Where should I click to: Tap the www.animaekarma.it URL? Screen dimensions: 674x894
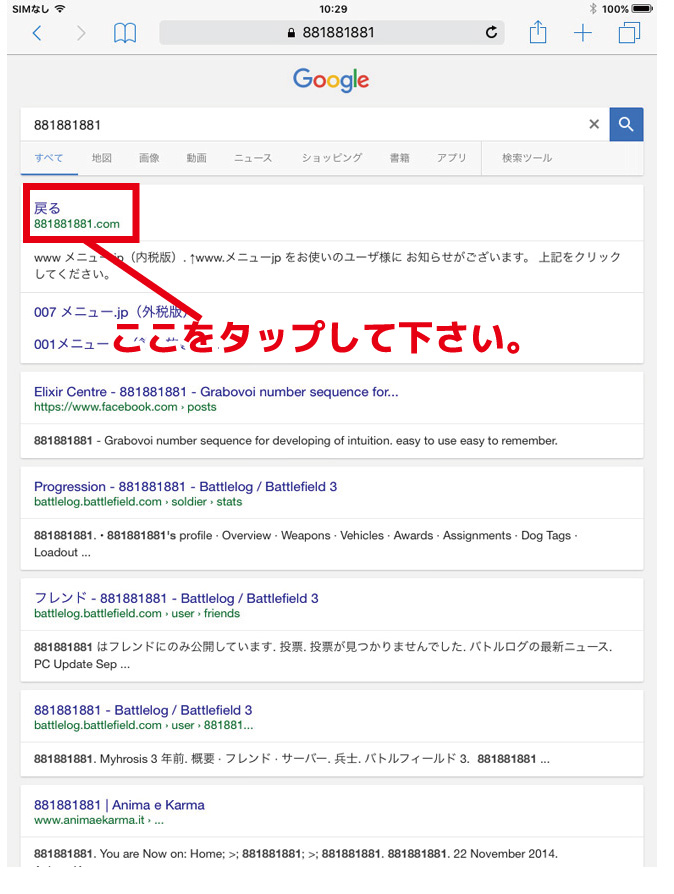[99, 820]
